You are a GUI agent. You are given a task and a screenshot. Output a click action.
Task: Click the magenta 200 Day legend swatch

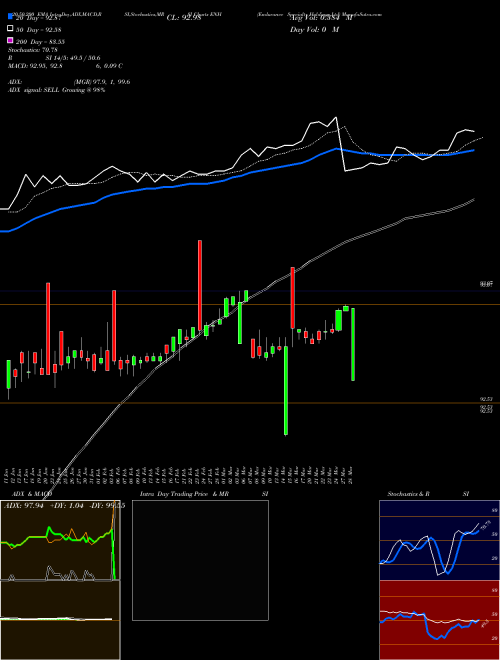point(11,40)
